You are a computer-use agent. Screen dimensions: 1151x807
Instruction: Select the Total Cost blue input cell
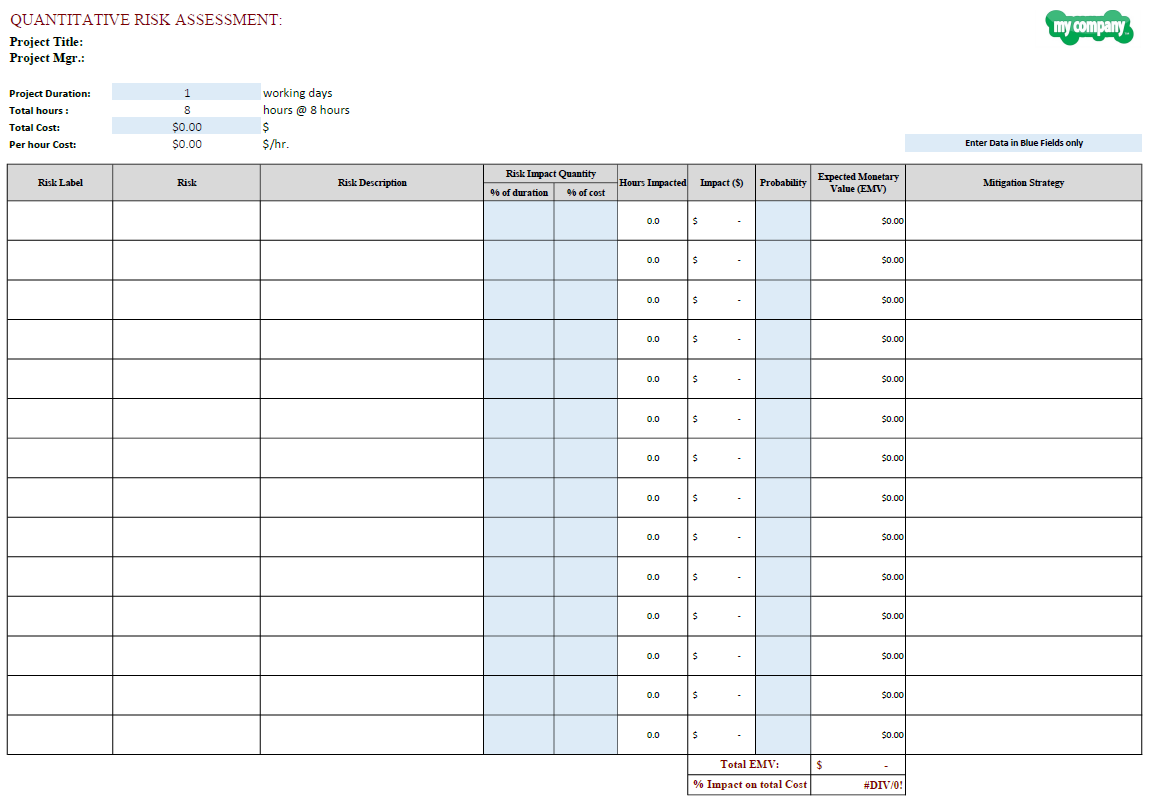coord(186,126)
